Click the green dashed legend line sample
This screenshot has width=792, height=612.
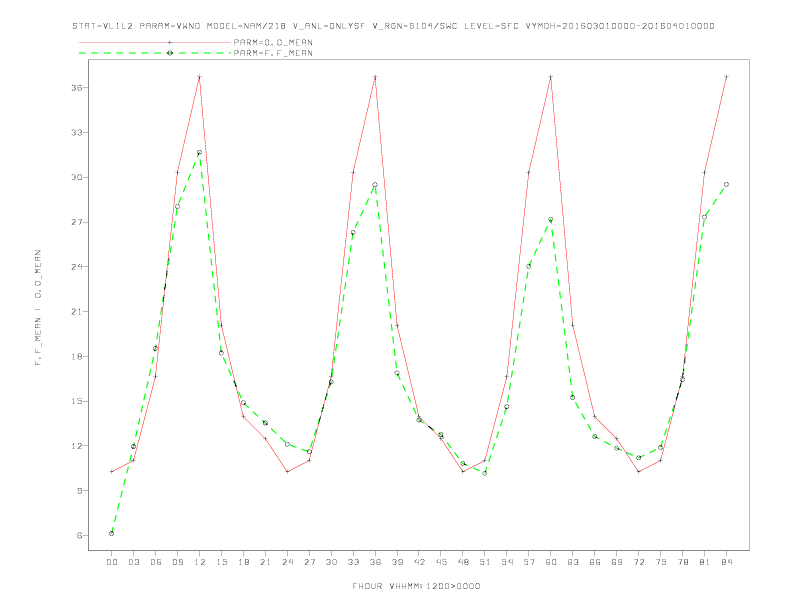155,53
